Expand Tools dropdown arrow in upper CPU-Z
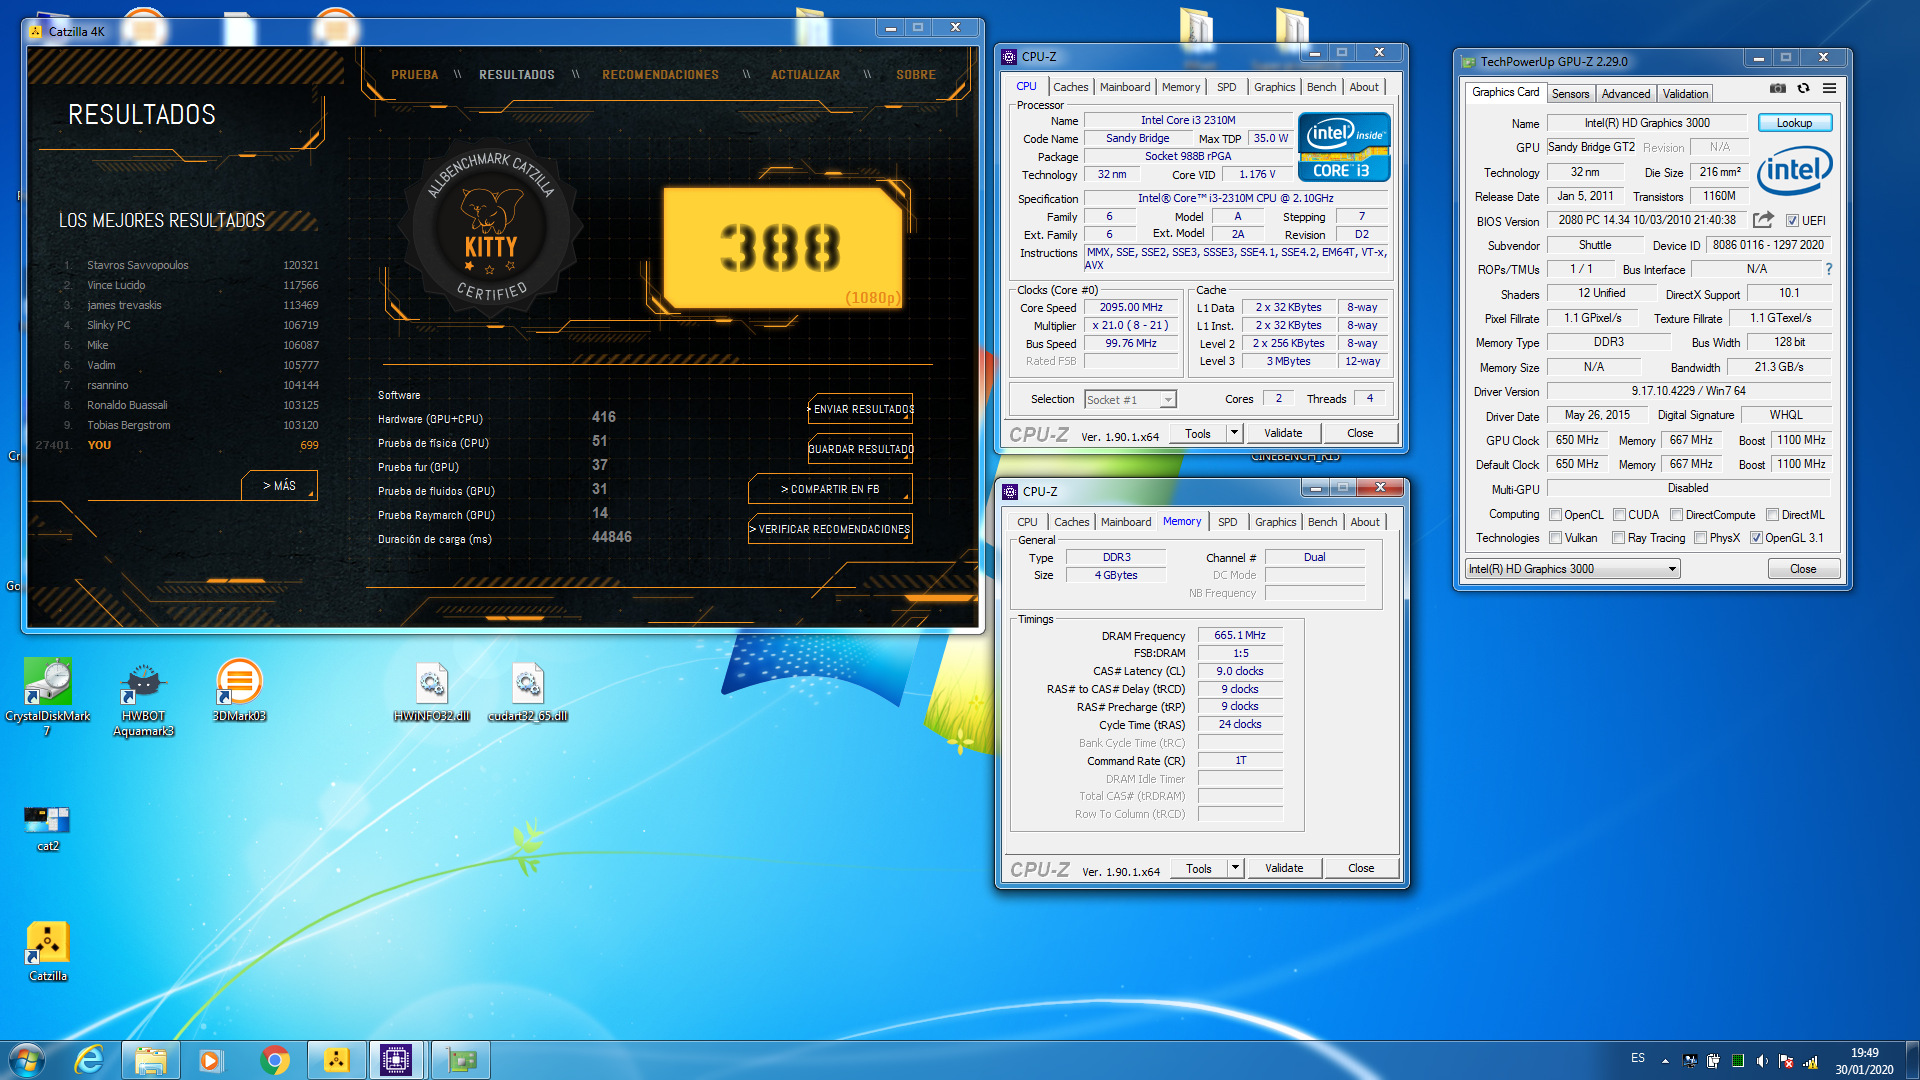The image size is (1920, 1080). point(1234,433)
